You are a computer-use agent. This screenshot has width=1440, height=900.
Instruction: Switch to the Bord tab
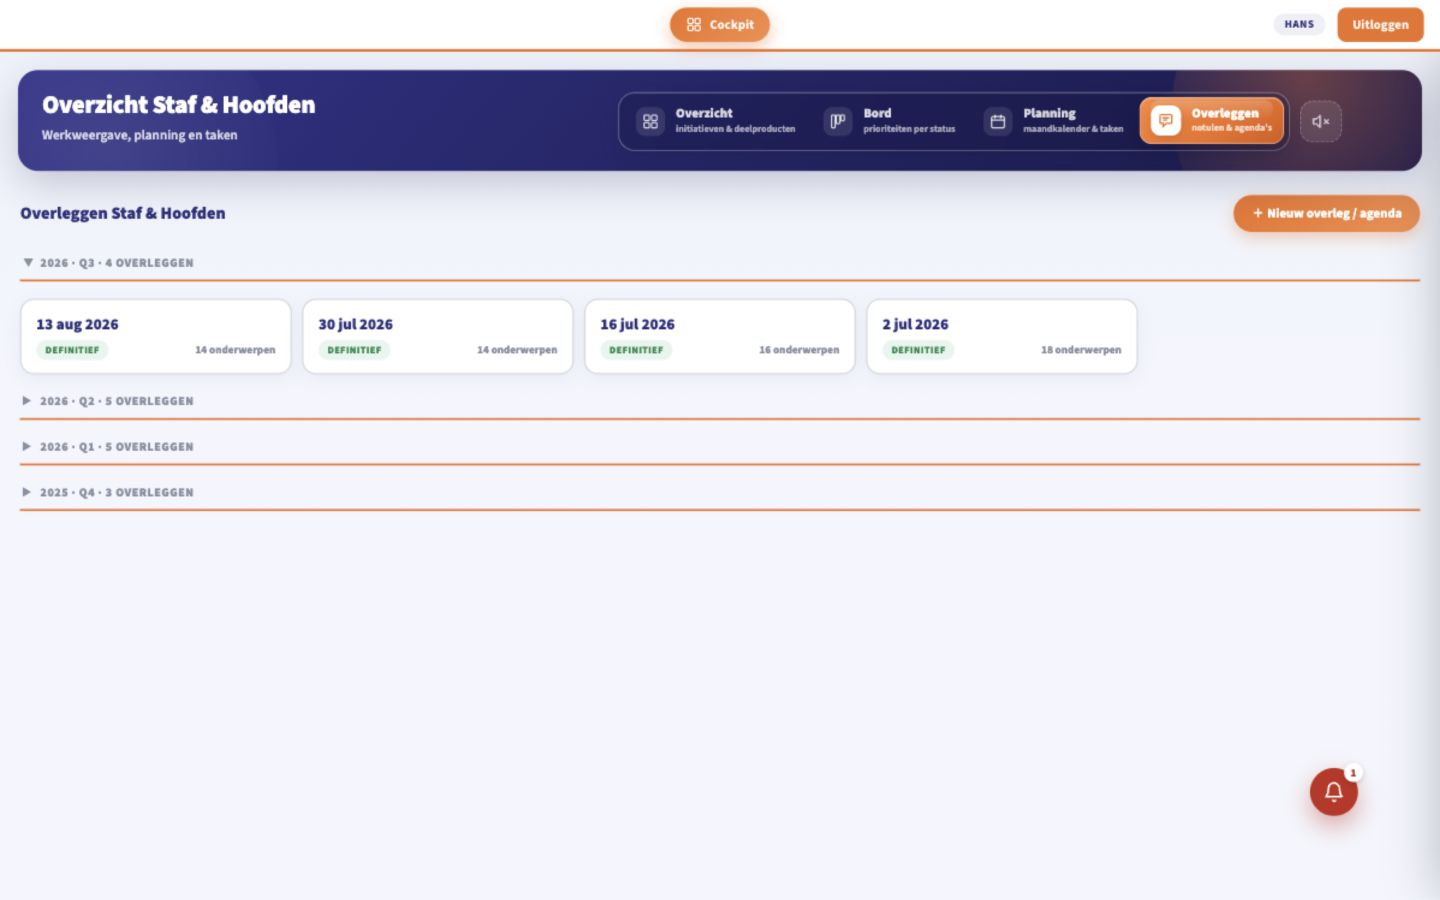click(890, 121)
